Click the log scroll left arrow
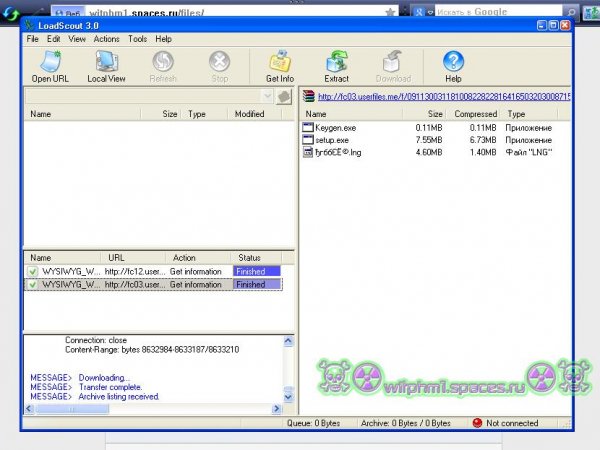Screen dimensions: 600x450 coord(29,409)
